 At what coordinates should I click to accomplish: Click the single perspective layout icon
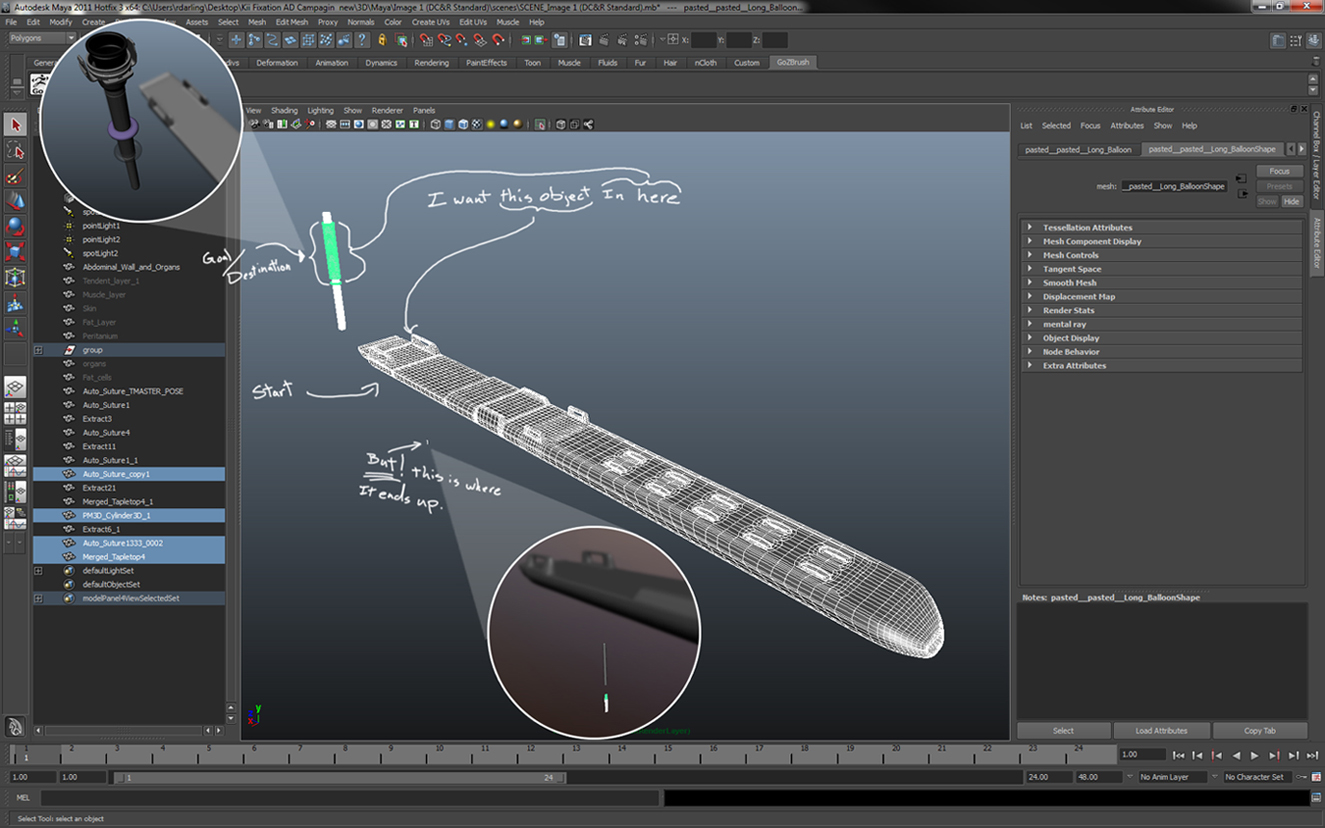coord(15,387)
